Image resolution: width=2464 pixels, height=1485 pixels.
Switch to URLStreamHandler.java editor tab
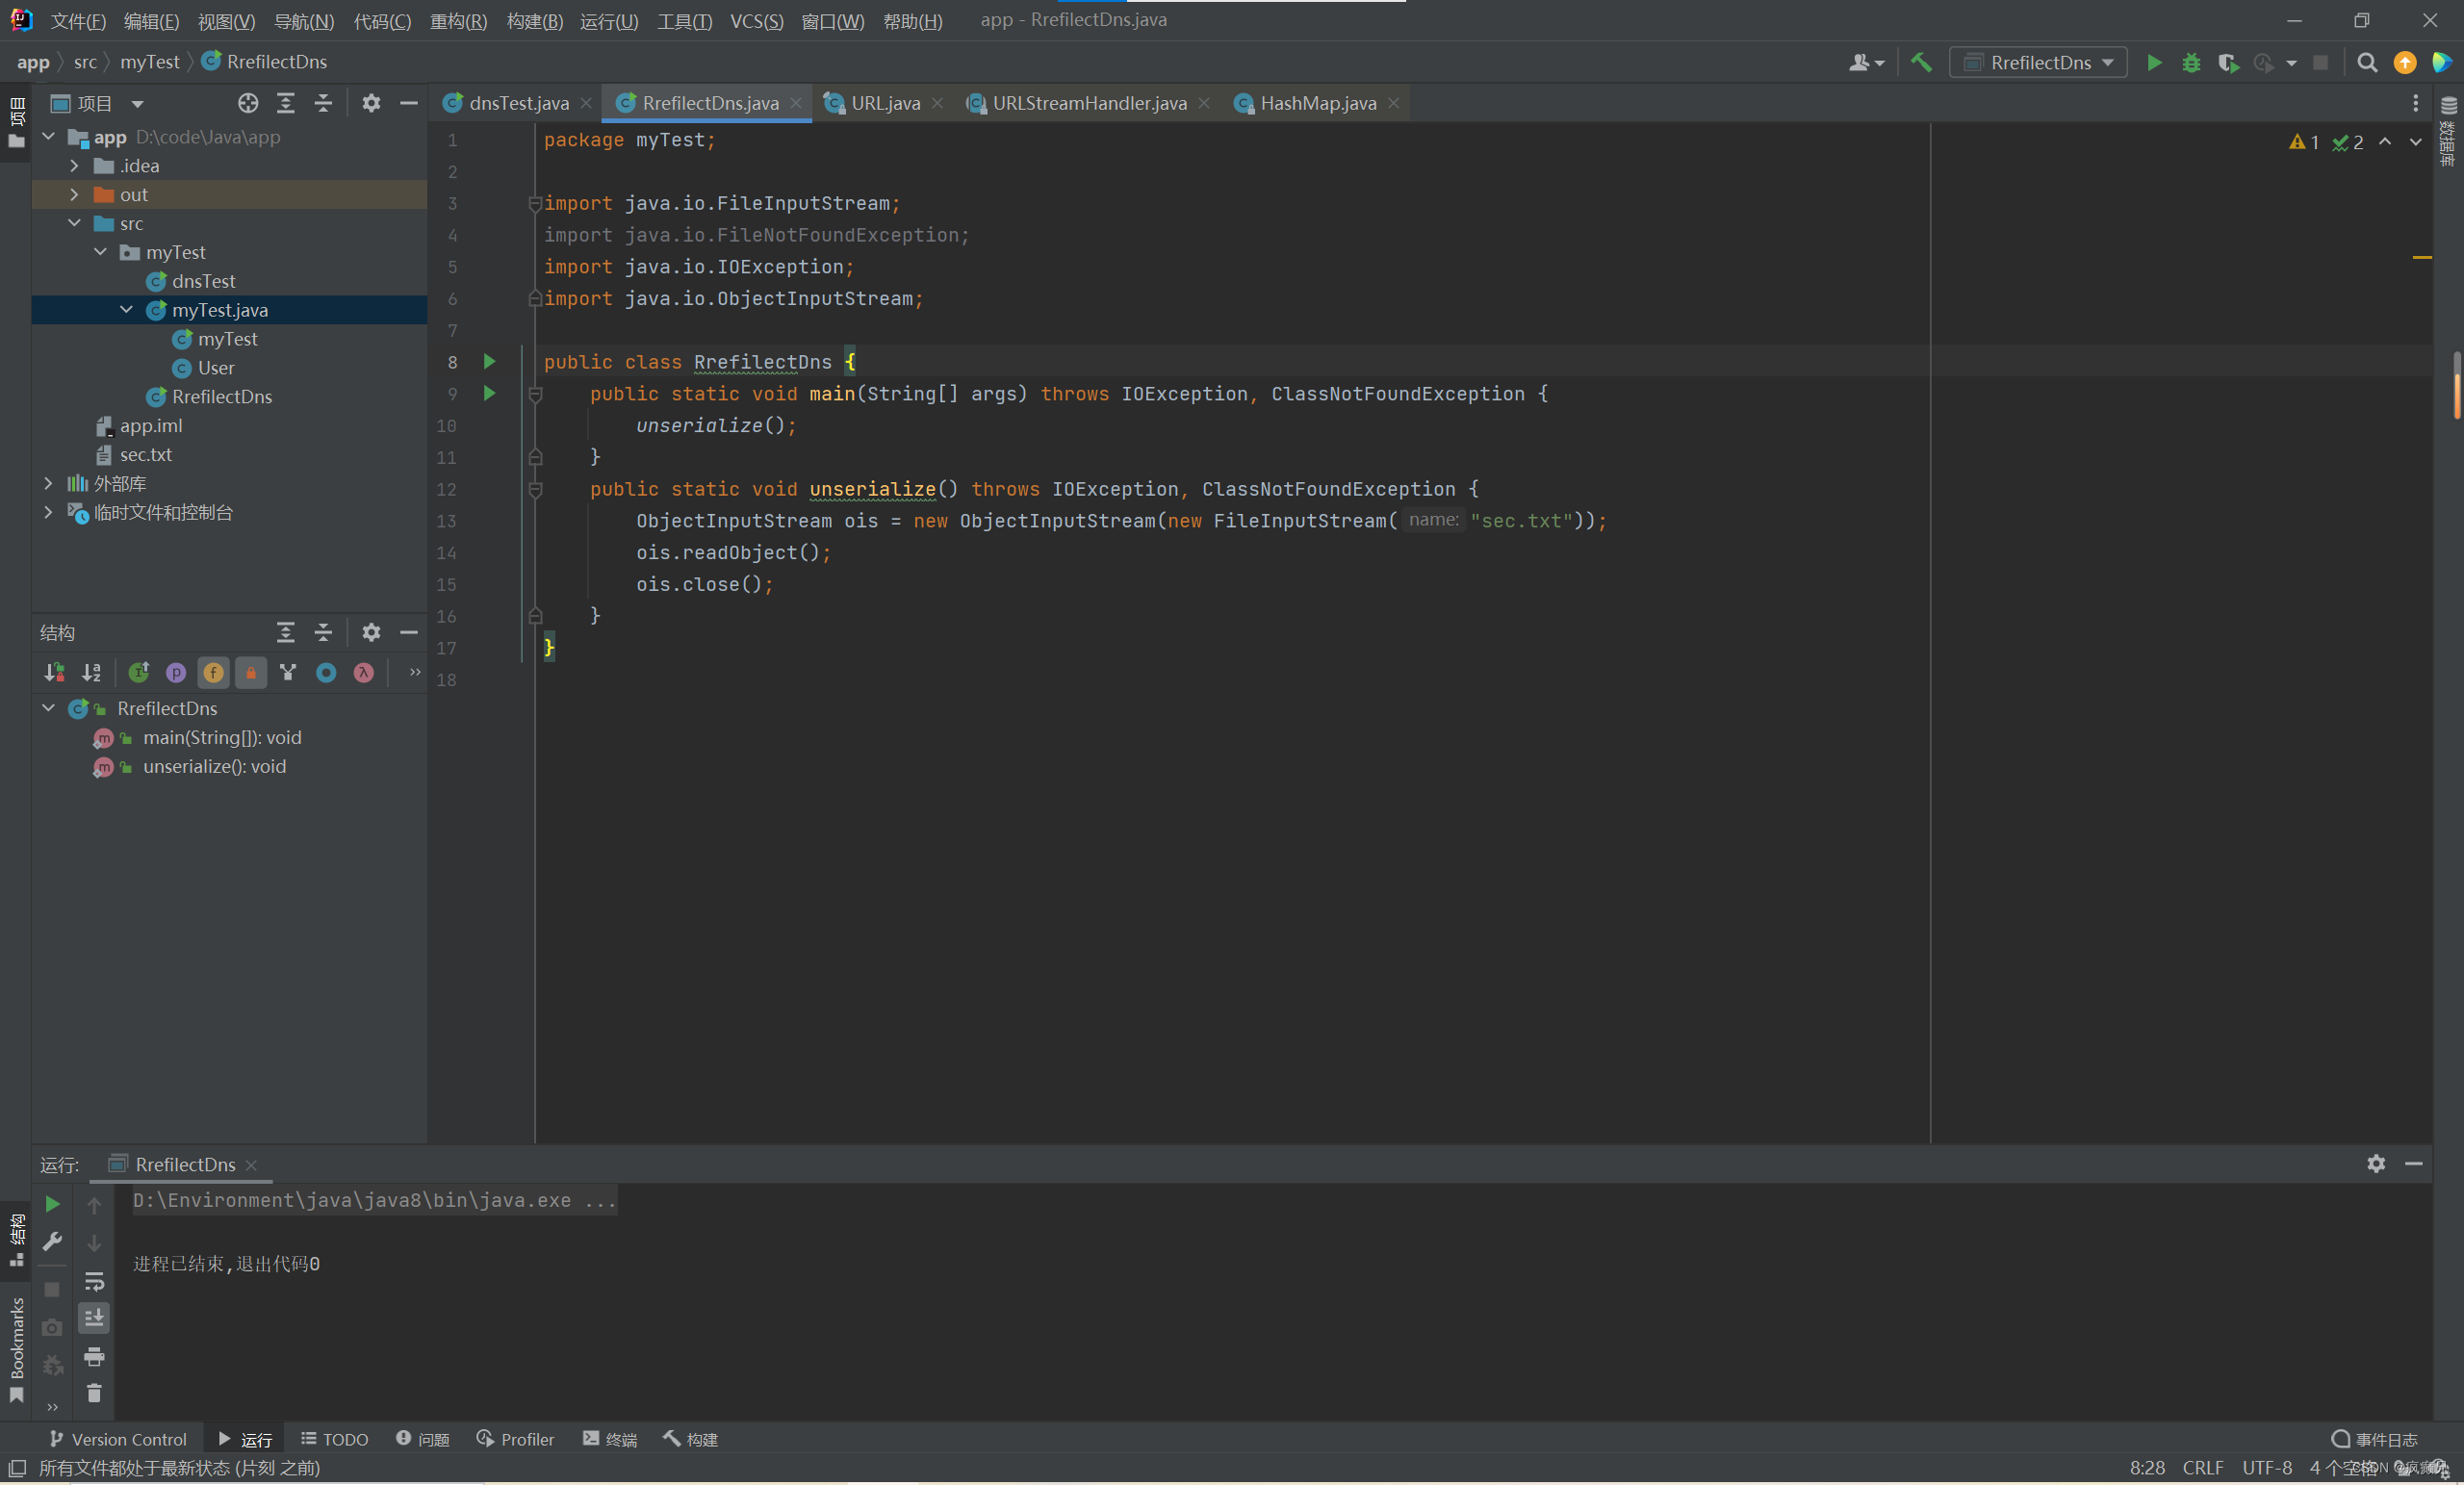coord(1088,103)
